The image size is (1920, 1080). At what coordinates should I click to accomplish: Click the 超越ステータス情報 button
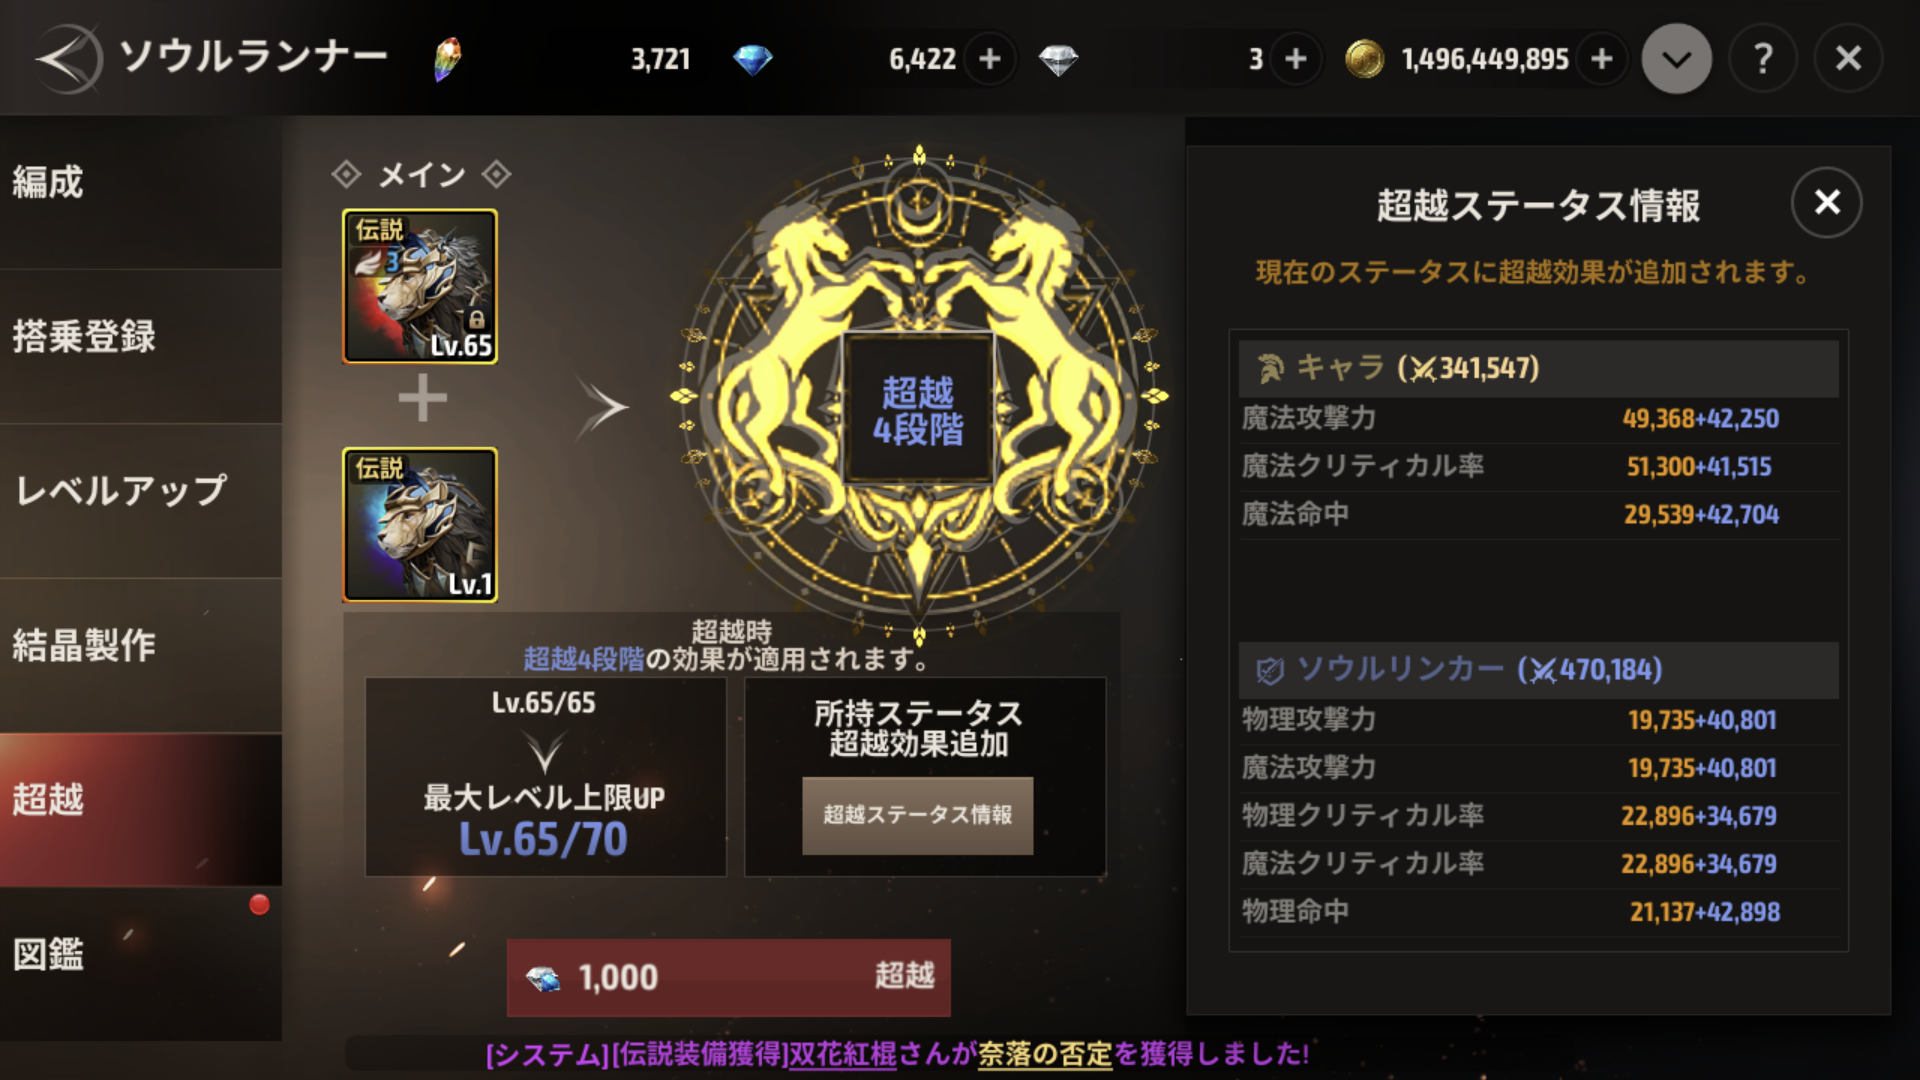[x=917, y=815]
